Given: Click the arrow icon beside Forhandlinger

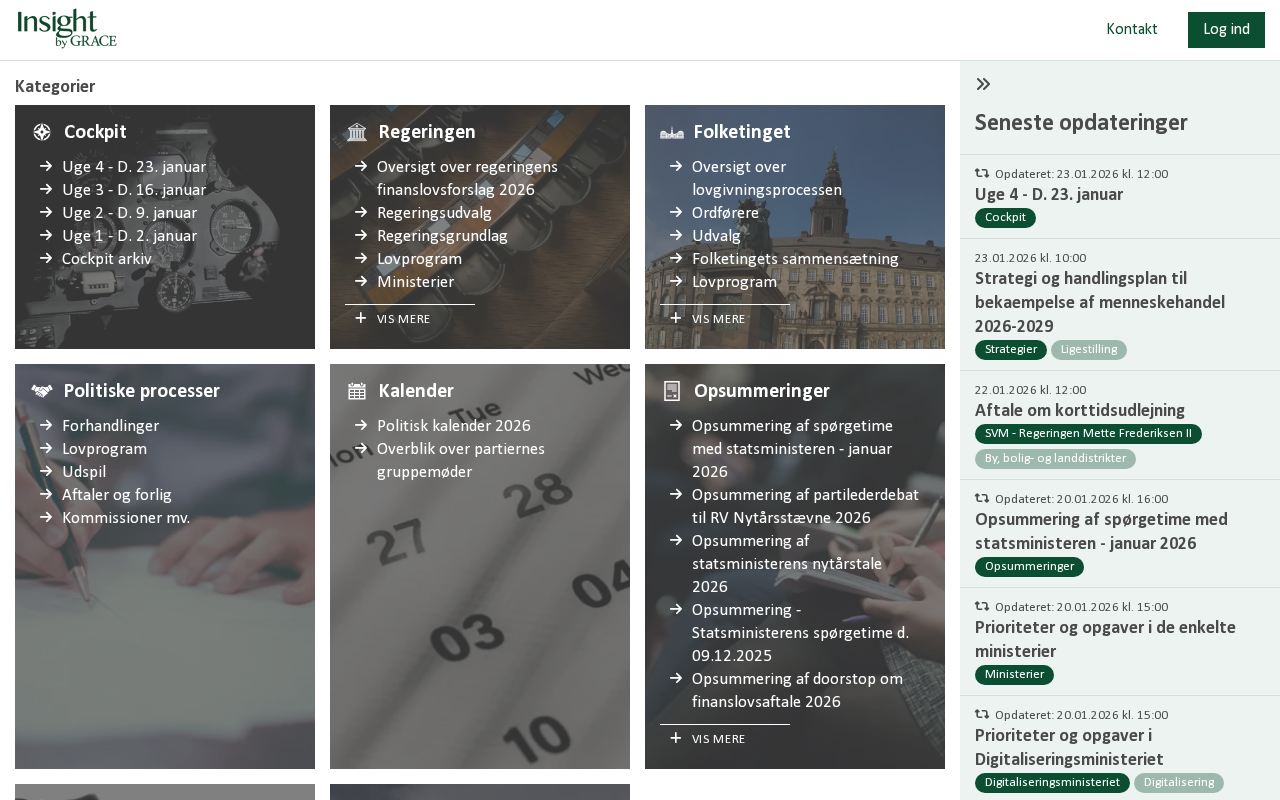Looking at the screenshot, I should point(46,425).
